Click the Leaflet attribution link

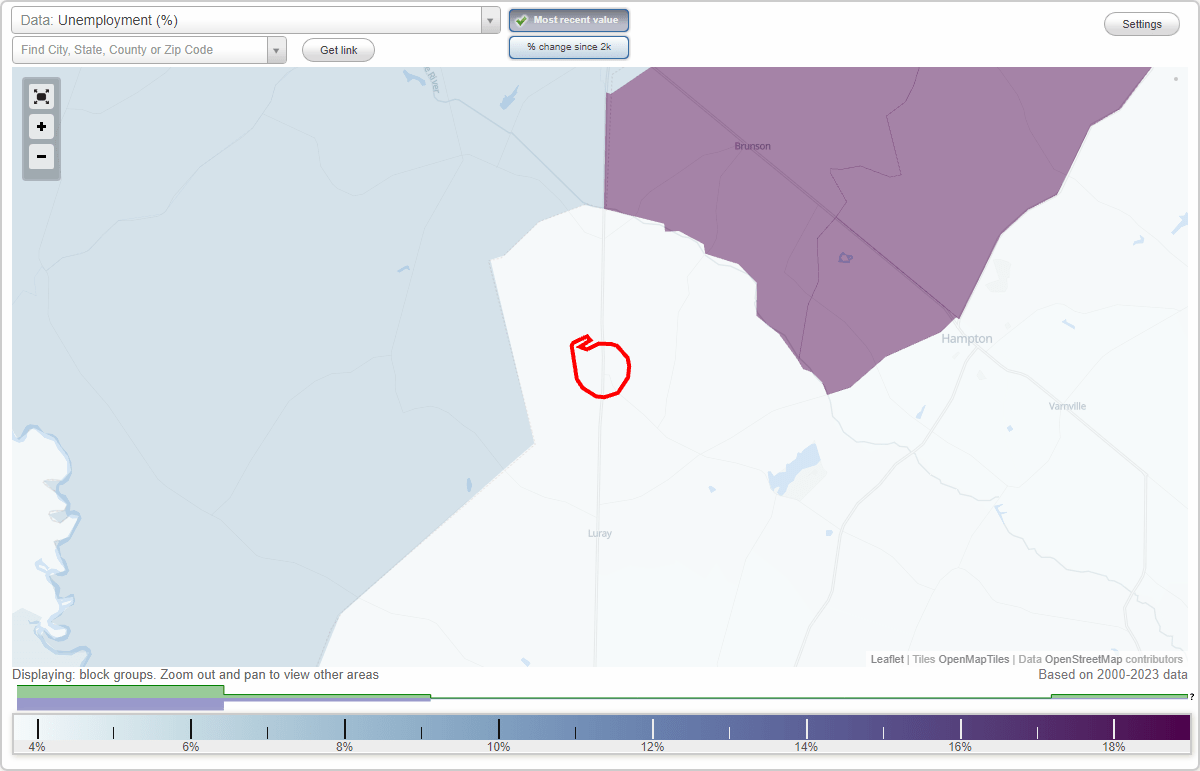coord(886,659)
